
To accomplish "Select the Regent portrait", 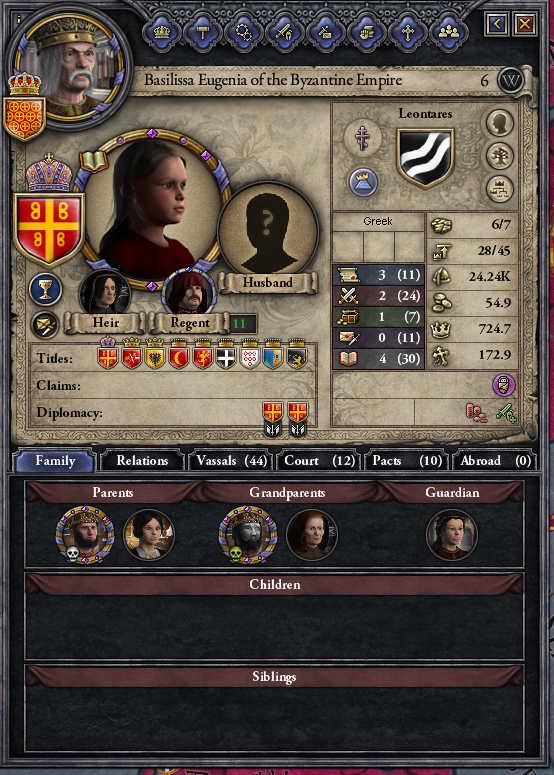I will coord(189,293).
